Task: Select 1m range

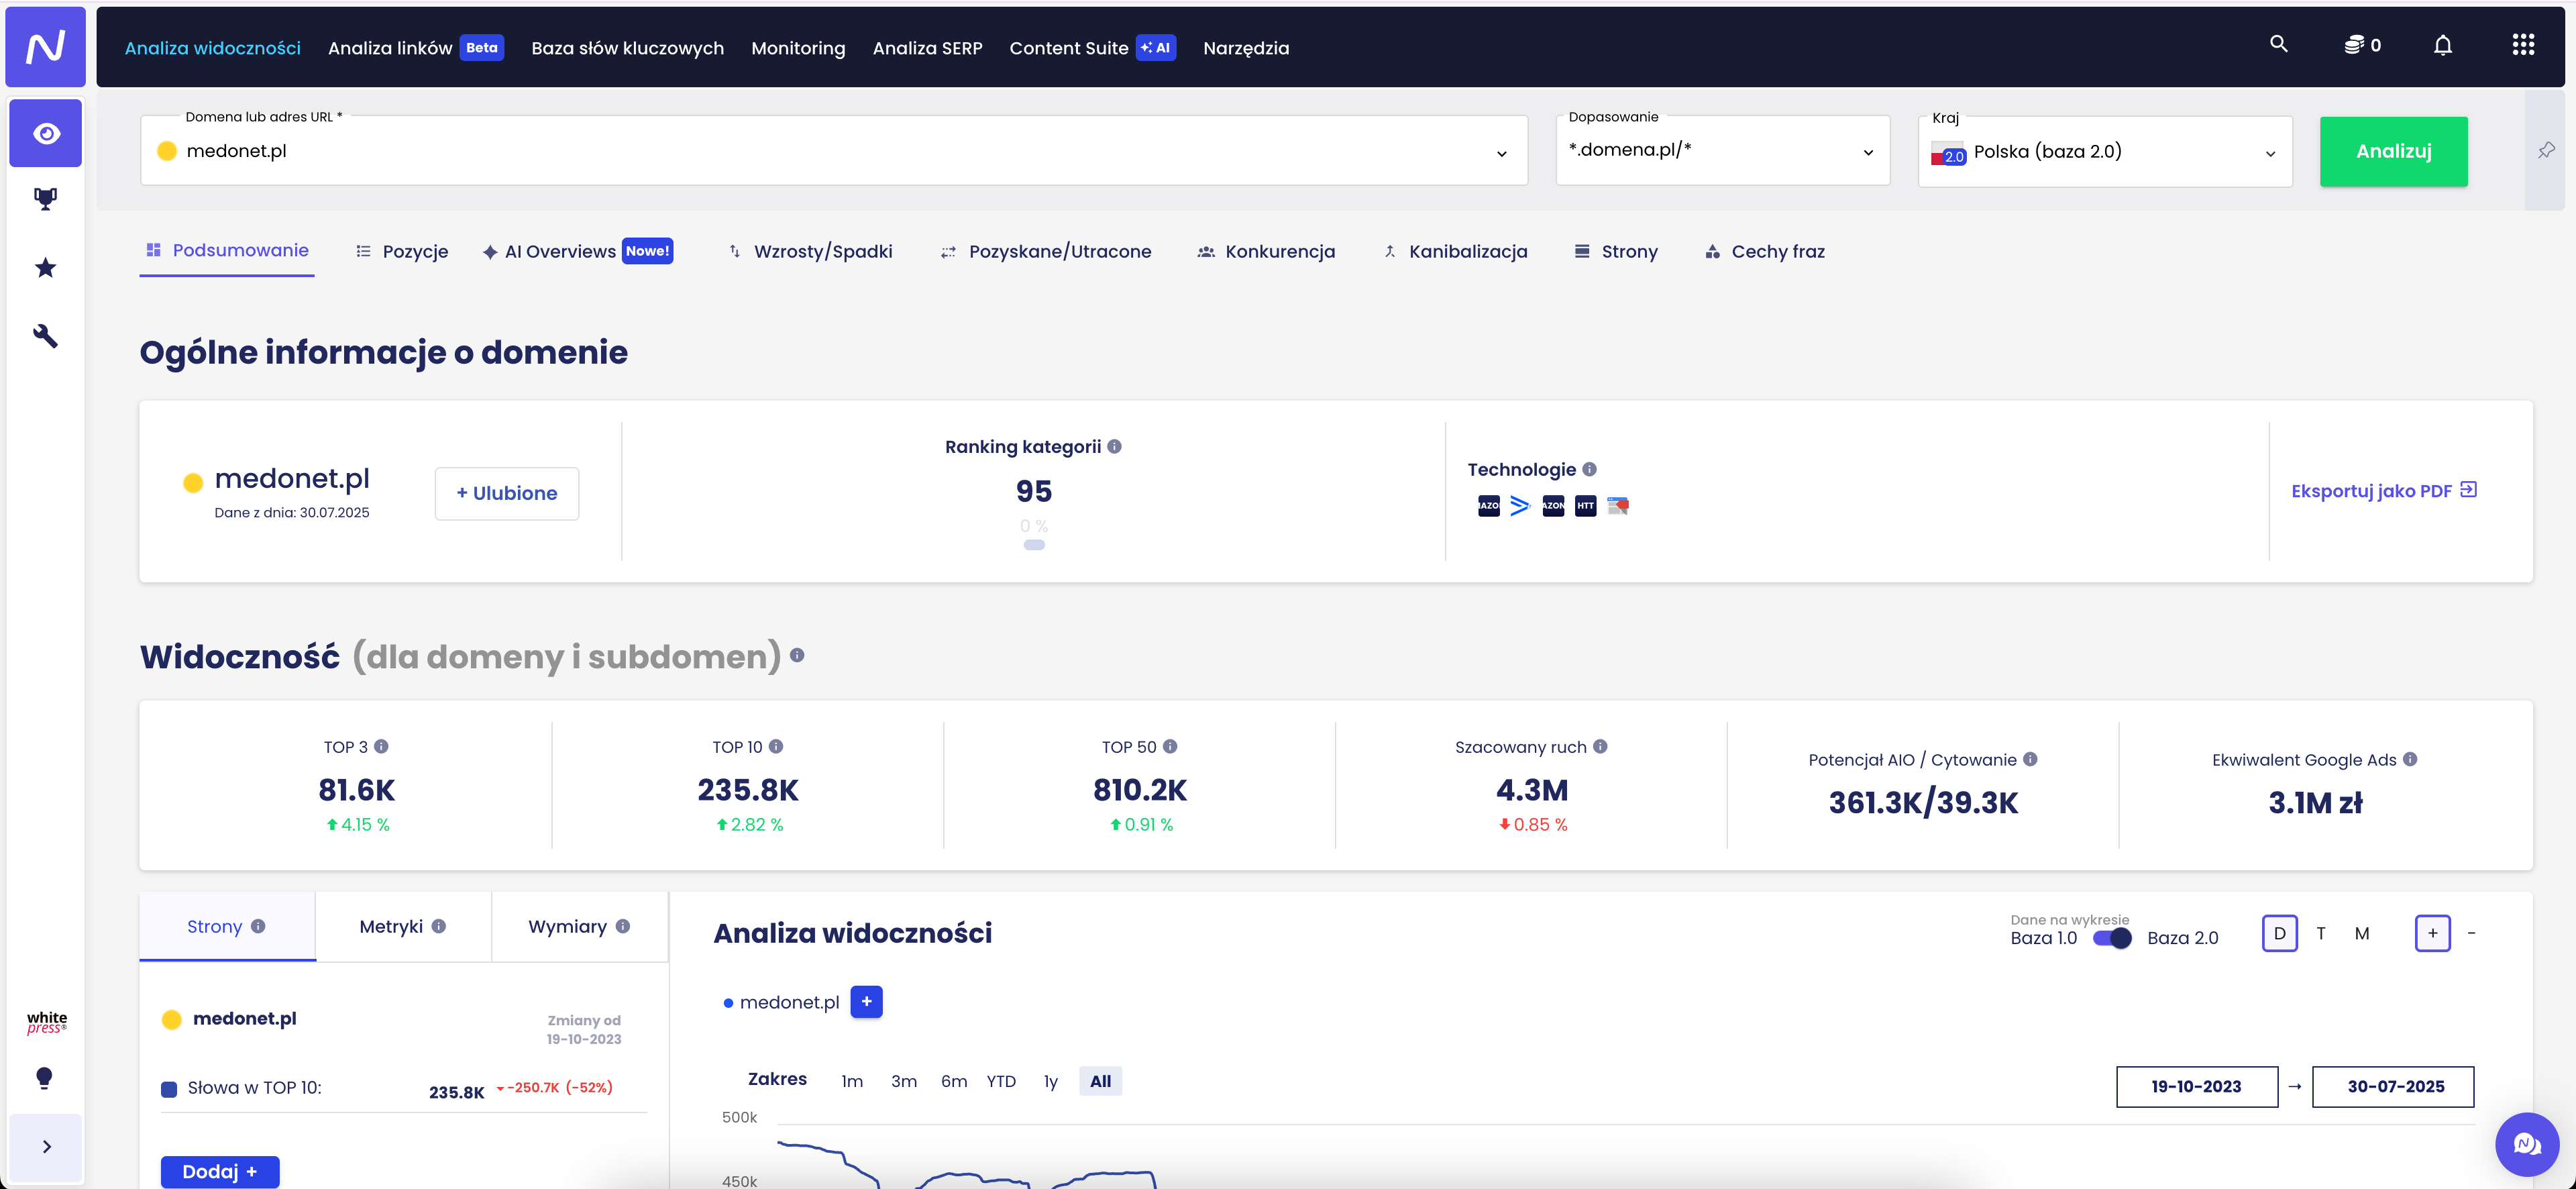Action: coord(852,1081)
